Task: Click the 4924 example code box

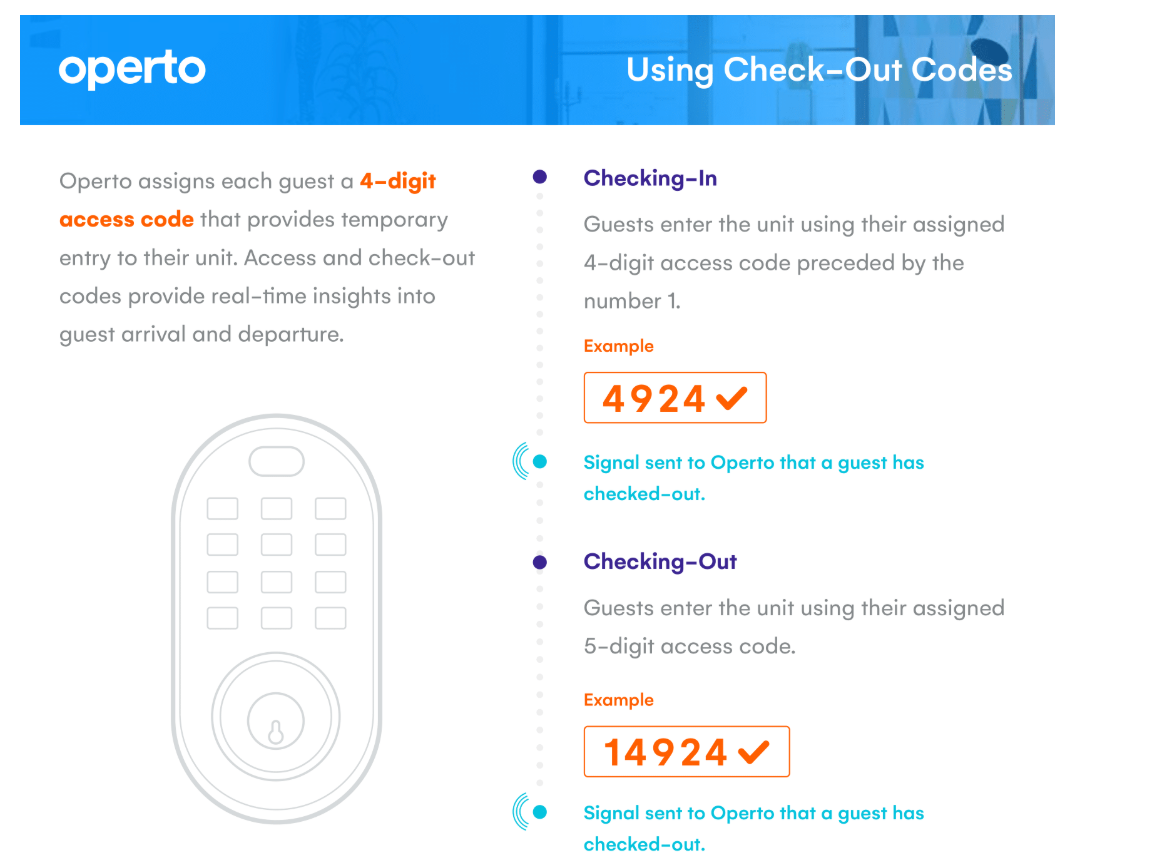Action: click(x=675, y=398)
